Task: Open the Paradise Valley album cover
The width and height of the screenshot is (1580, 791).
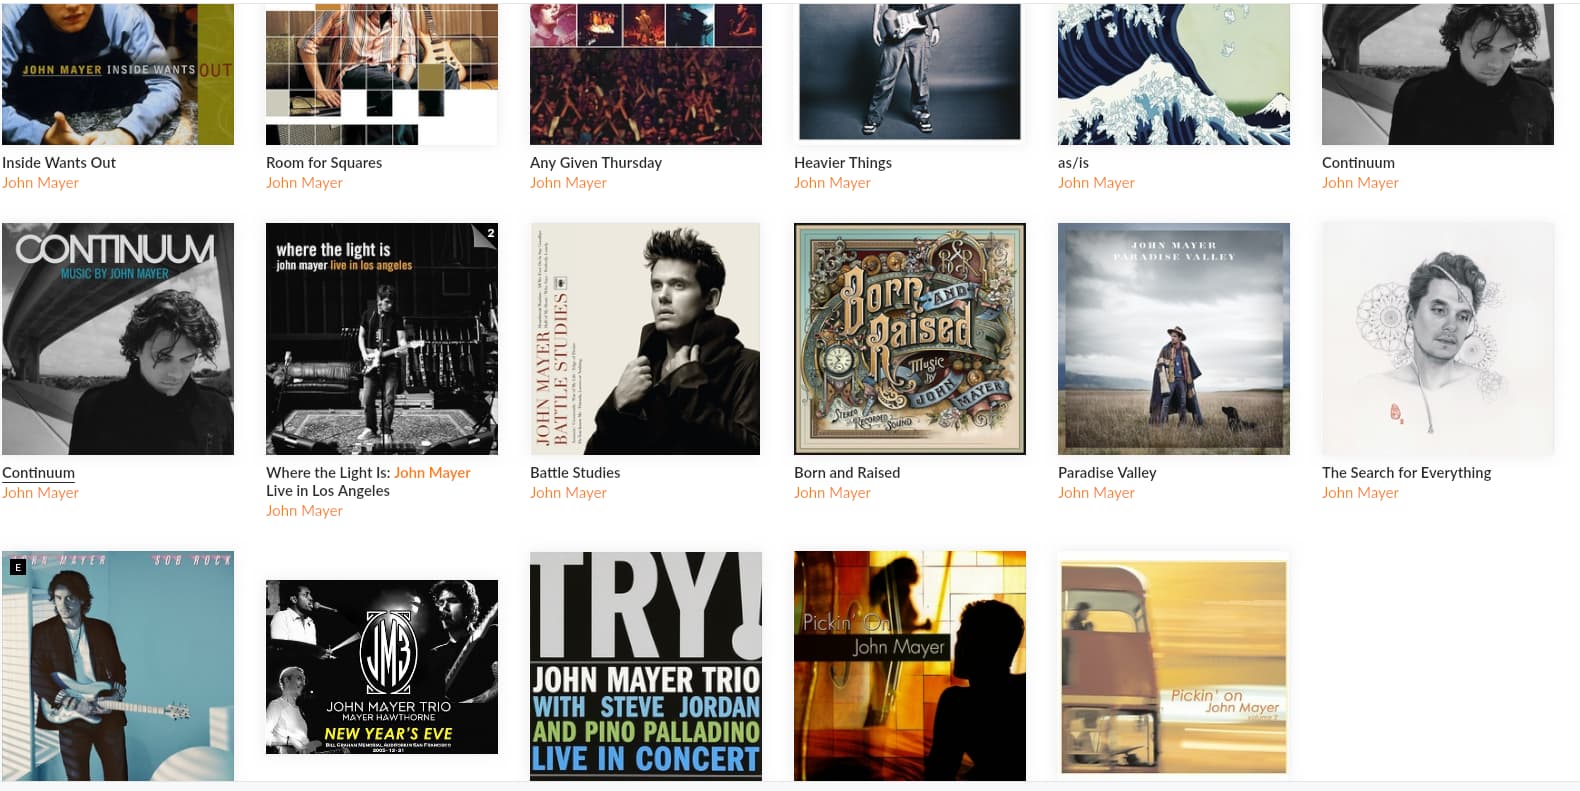Action: point(1174,339)
